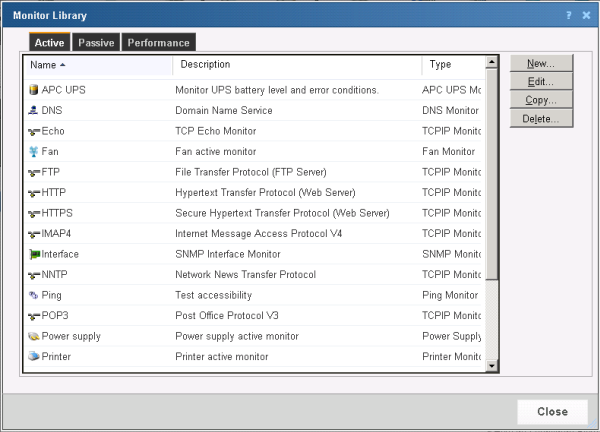Select the "Interface" monitor name
Viewport: 600px width, 432px height.
pos(60,254)
